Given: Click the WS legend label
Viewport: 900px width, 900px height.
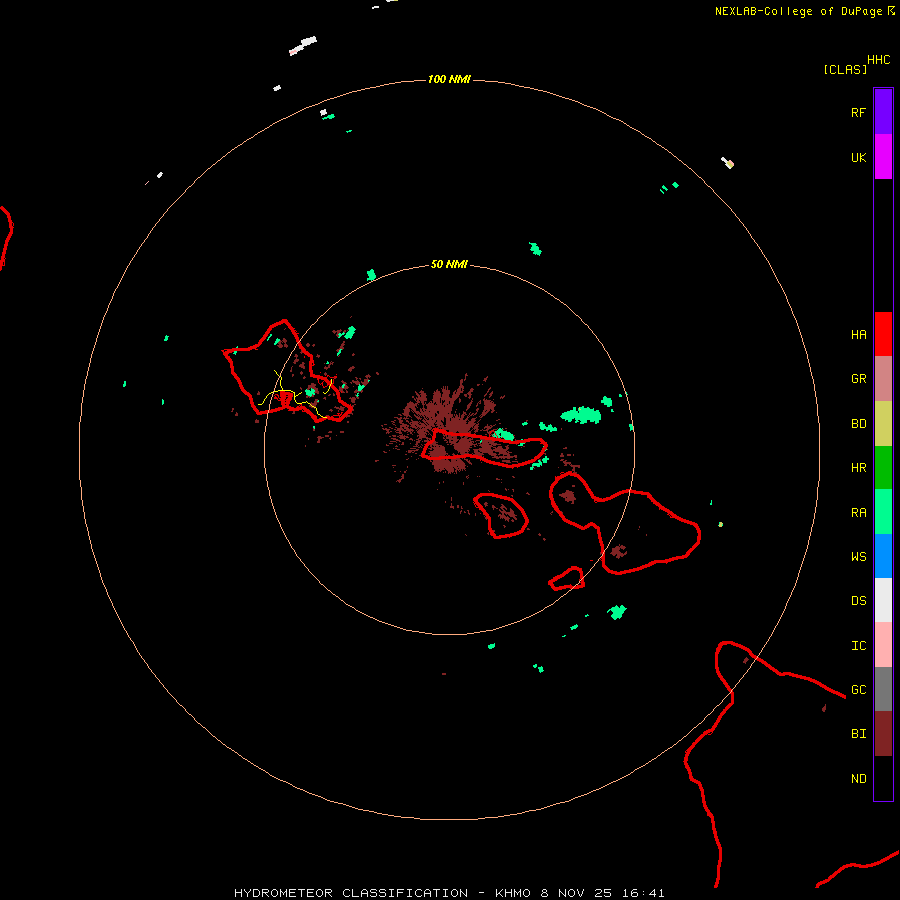Looking at the screenshot, I should pyautogui.click(x=858, y=557).
